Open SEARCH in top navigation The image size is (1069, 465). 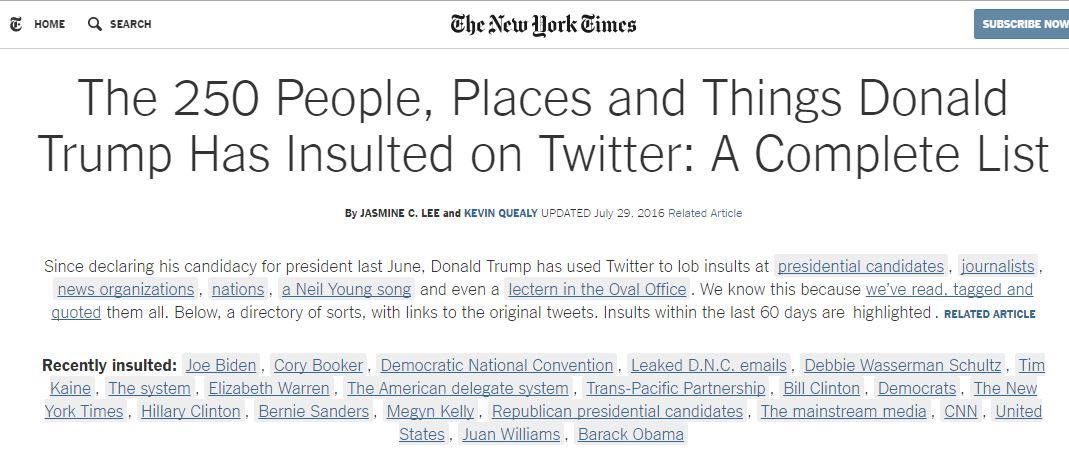(131, 25)
